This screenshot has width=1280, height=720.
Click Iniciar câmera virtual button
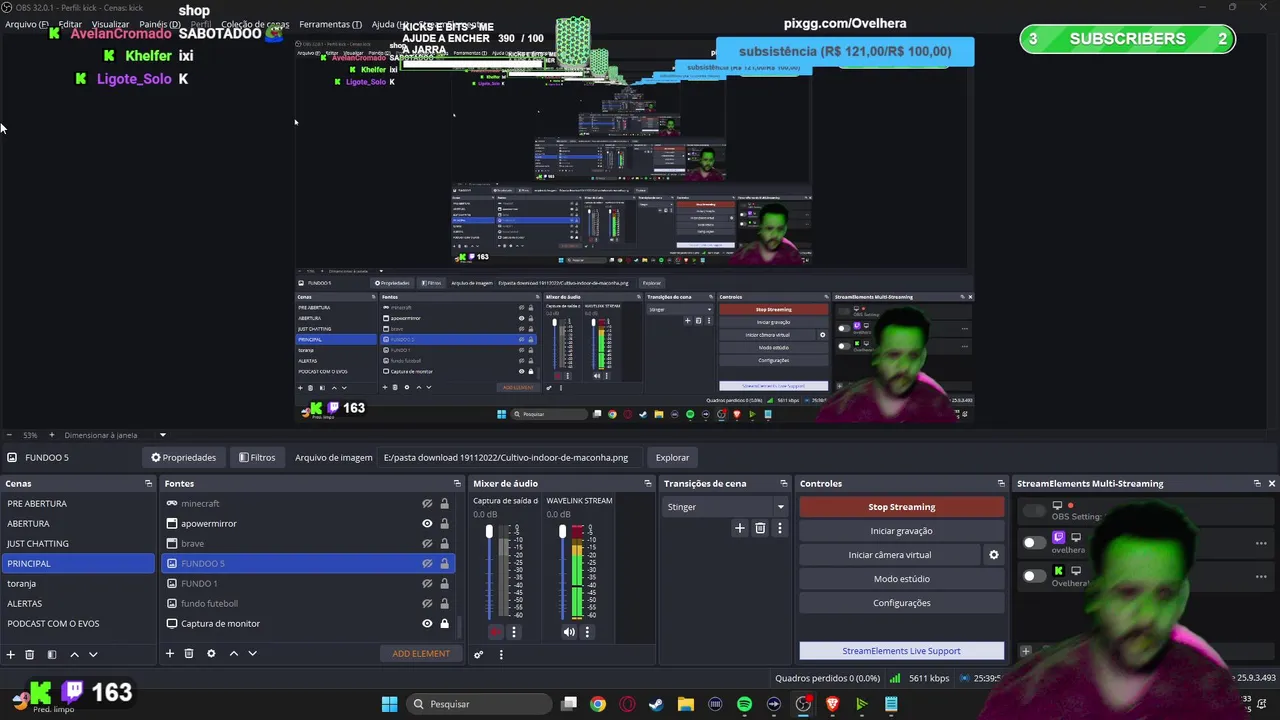[890, 555]
